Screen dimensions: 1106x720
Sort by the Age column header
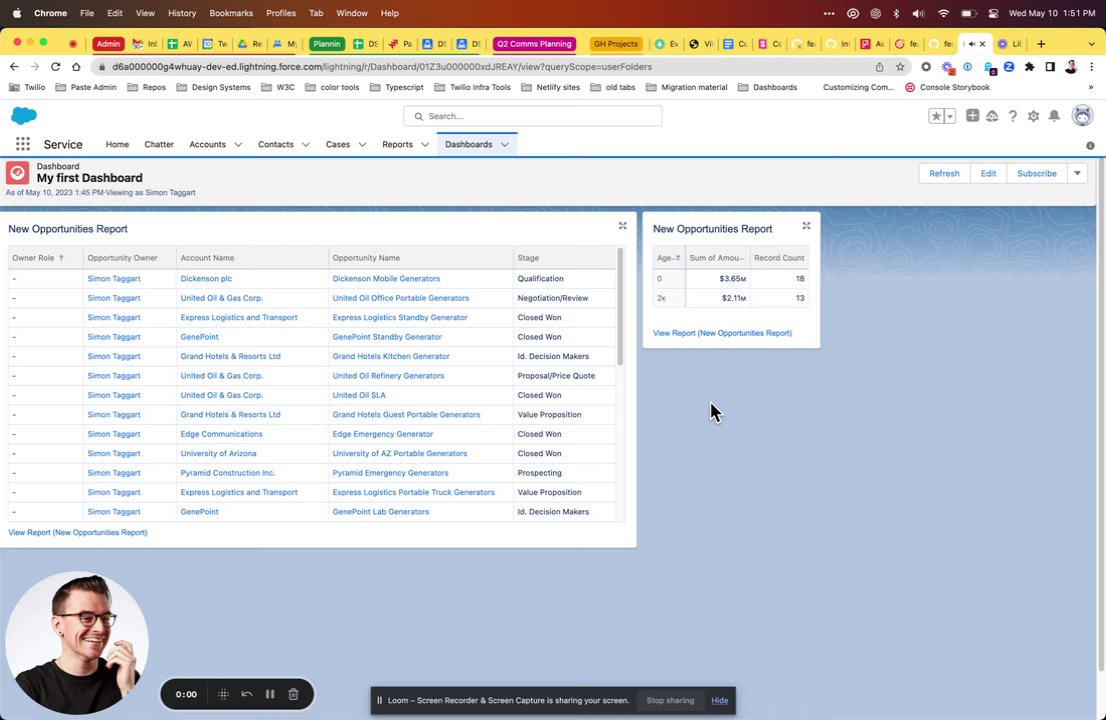(669, 257)
